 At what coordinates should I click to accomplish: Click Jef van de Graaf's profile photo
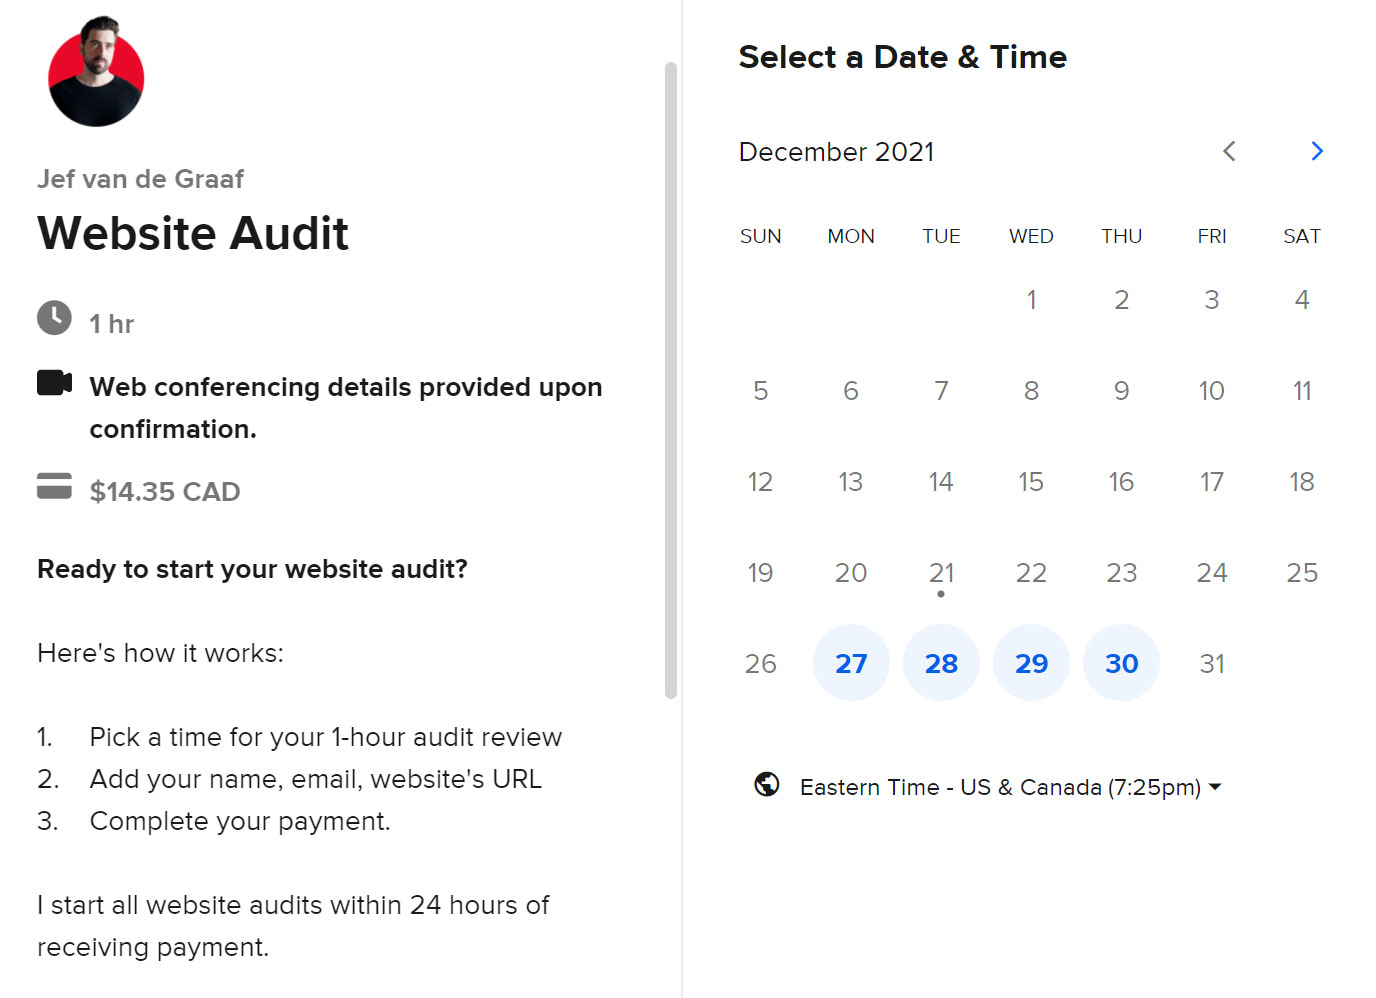click(96, 73)
